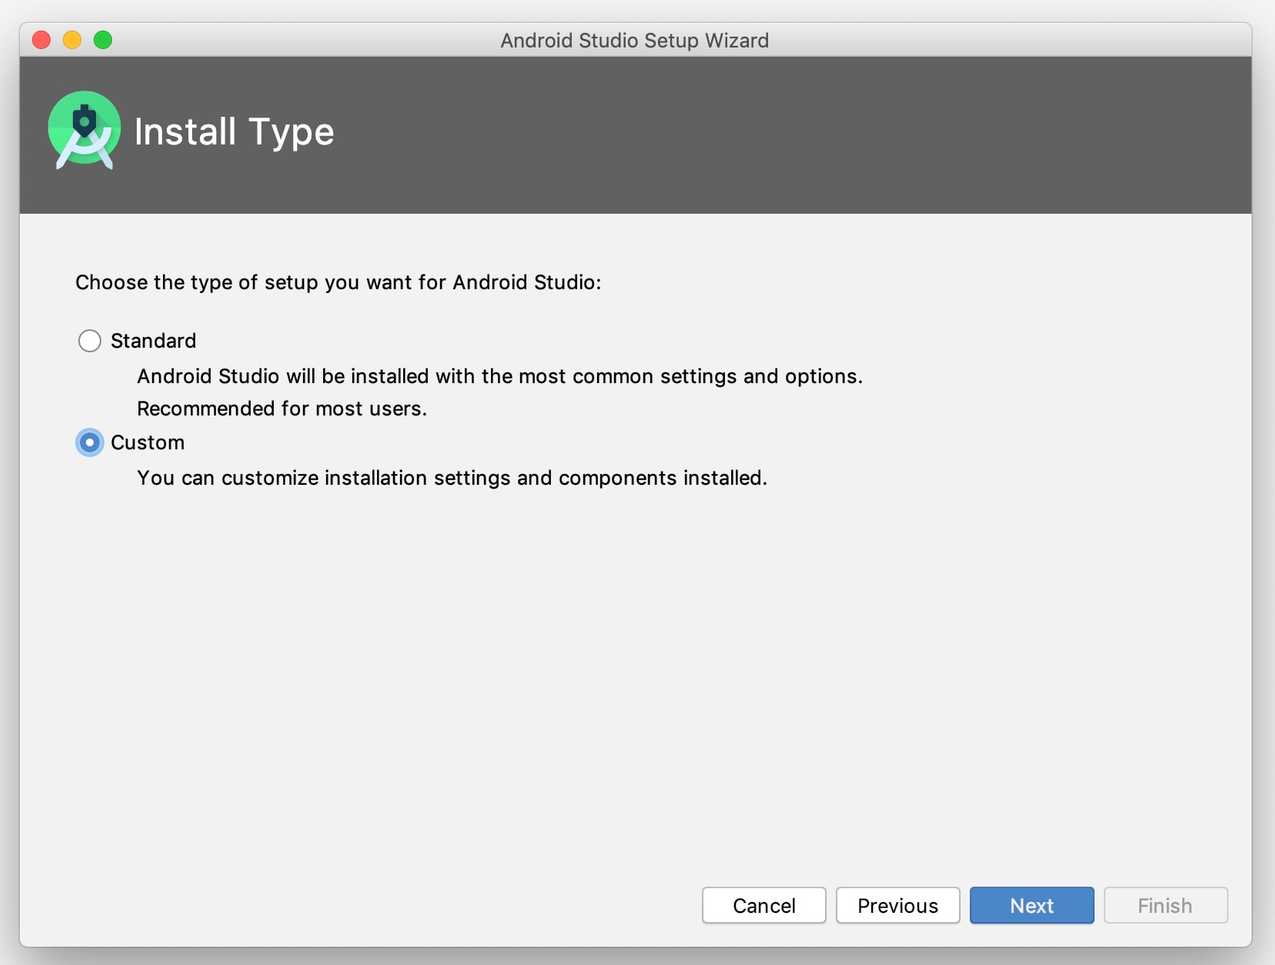1275x965 pixels.
Task: Close the setup wizard window
Action: pyautogui.click(x=40, y=39)
